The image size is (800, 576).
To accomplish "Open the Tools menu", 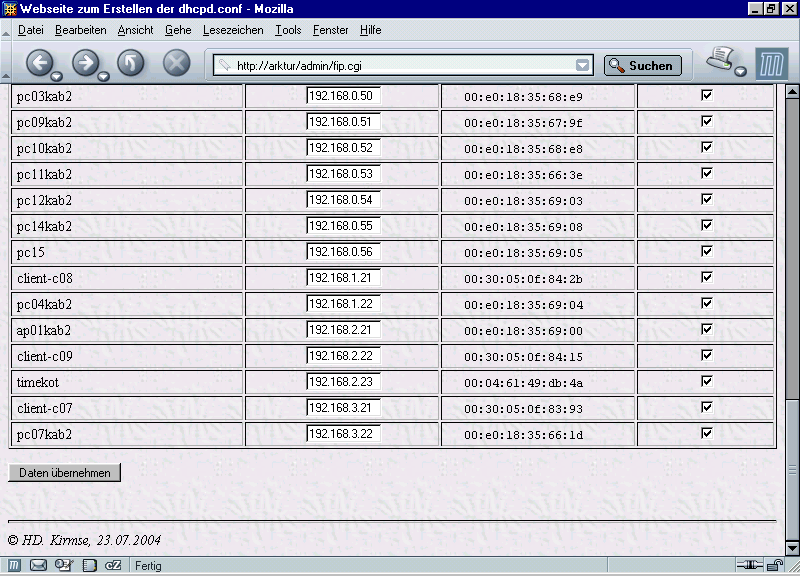I will tap(288, 30).
